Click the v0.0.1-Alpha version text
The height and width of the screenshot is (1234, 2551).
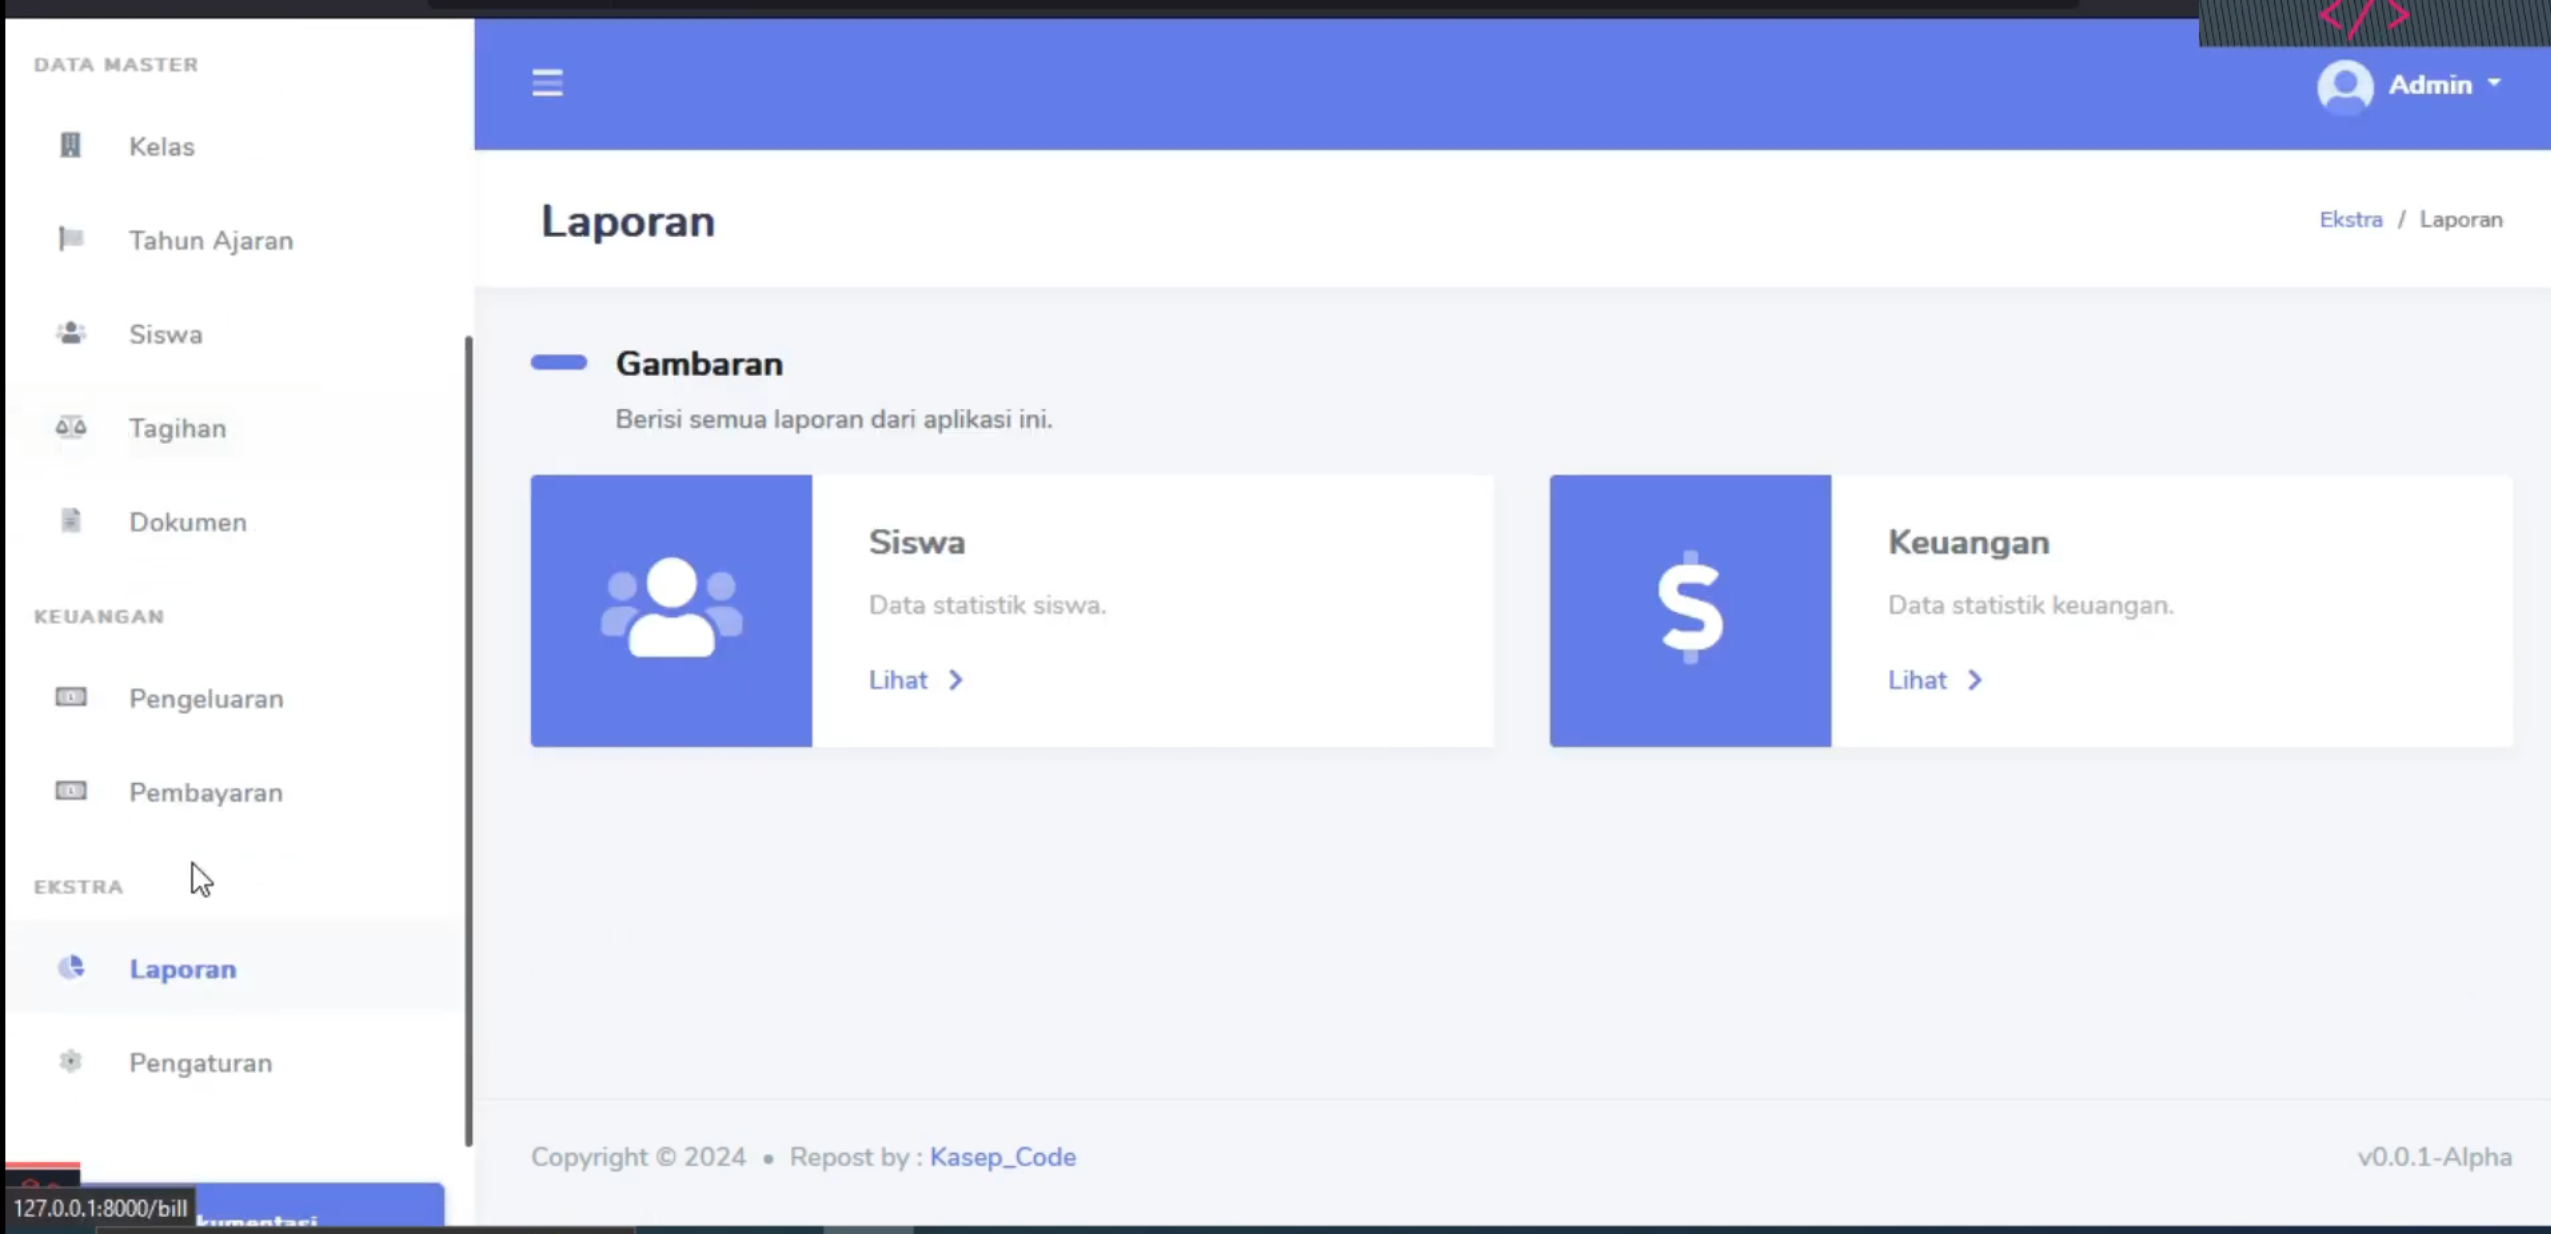(x=2434, y=1157)
